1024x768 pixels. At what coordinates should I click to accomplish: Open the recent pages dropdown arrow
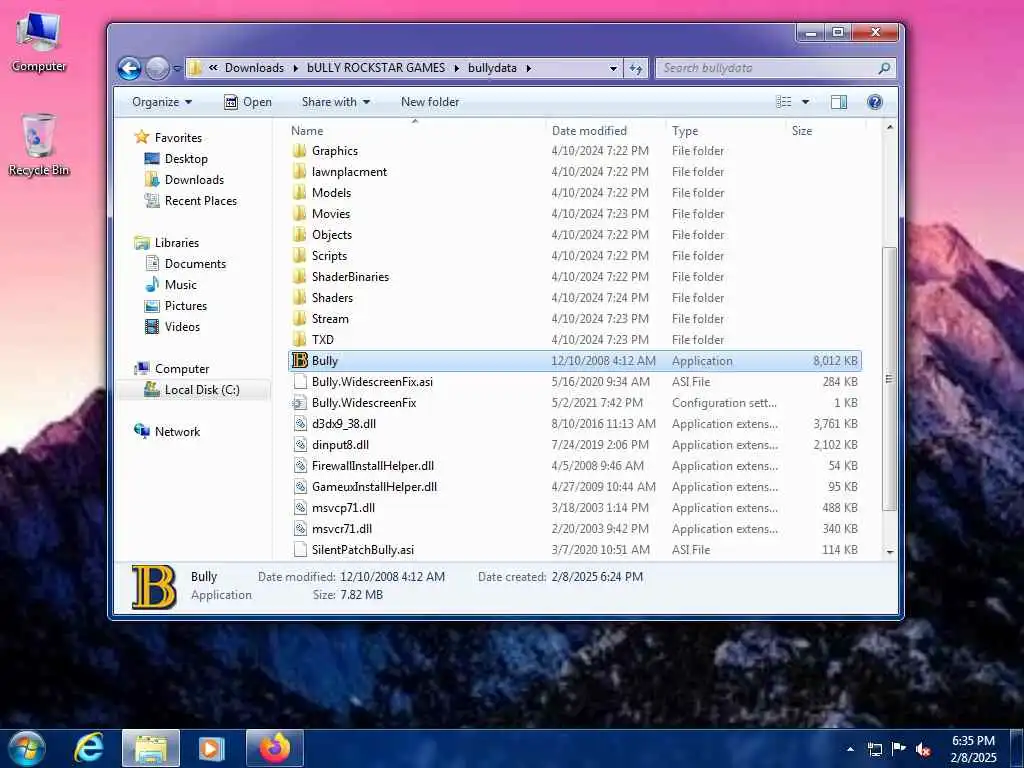[177, 68]
